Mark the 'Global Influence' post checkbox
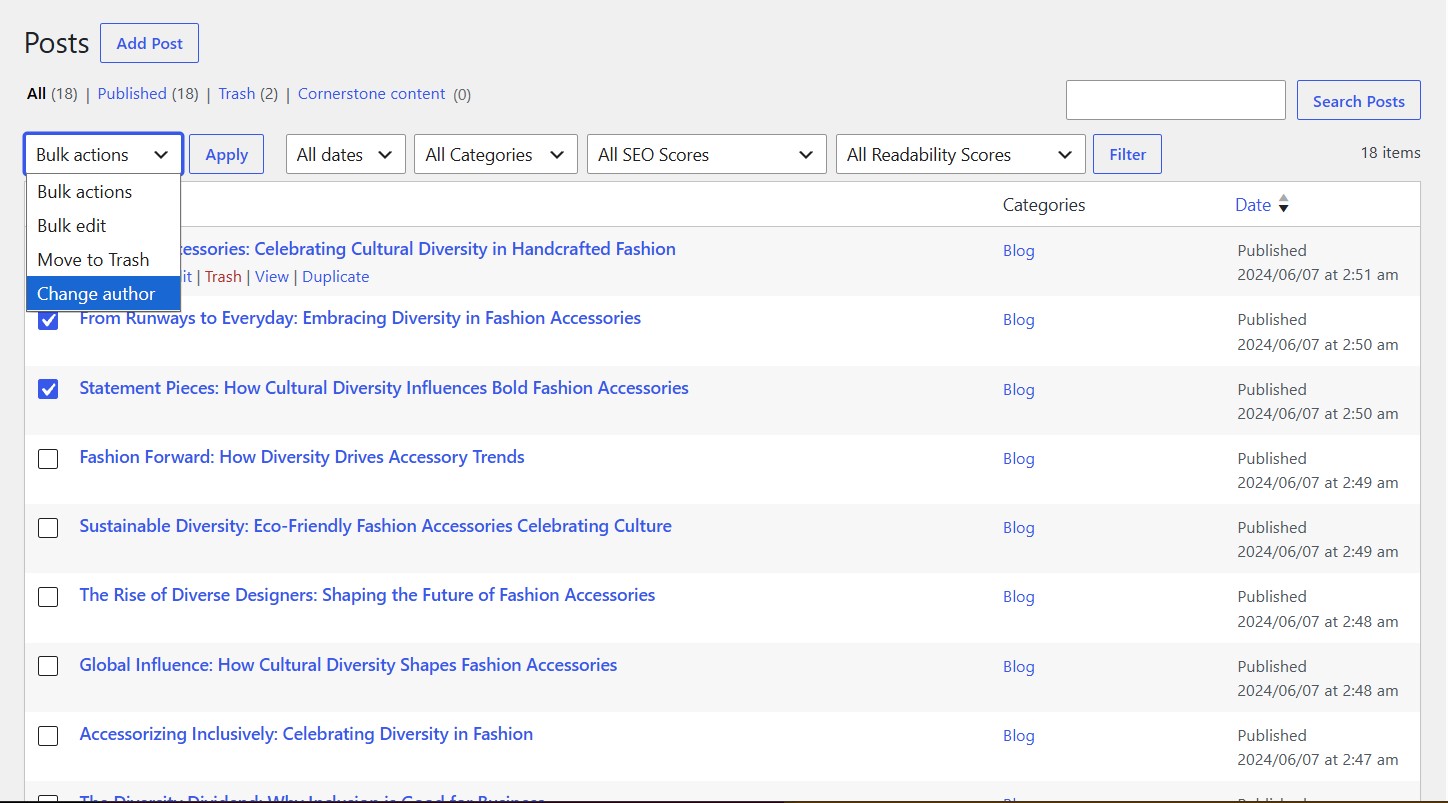Image resolution: width=1448 pixels, height=803 pixels. pyautogui.click(x=48, y=666)
